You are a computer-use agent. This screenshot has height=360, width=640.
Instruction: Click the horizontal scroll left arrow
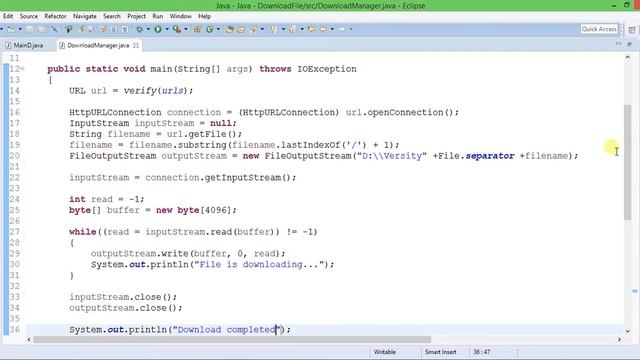pyautogui.click(x=29, y=340)
